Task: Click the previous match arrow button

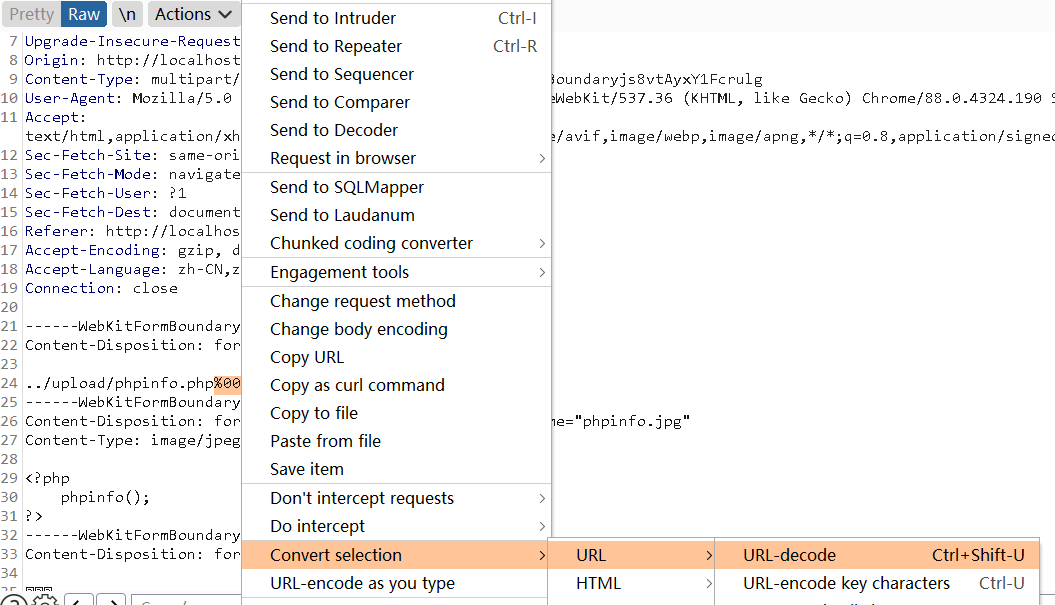Action: click(80, 601)
